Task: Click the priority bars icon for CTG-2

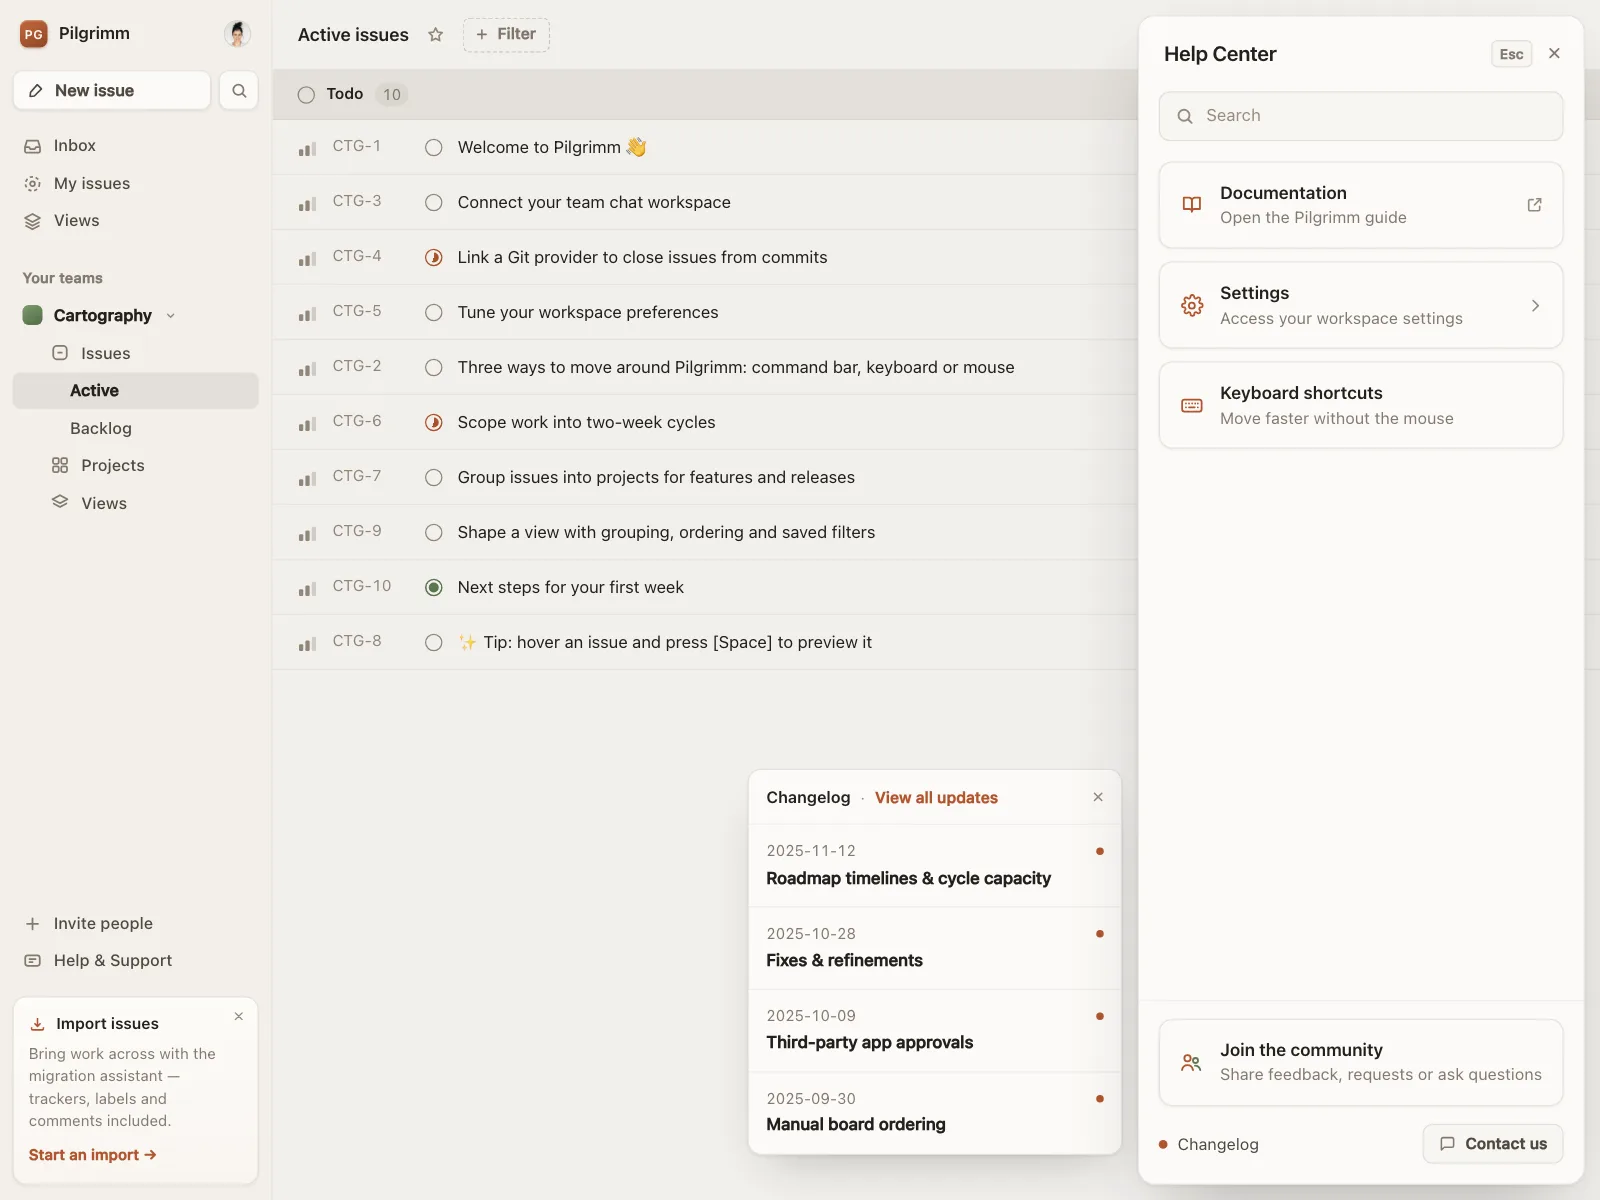Action: tap(307, 368)
